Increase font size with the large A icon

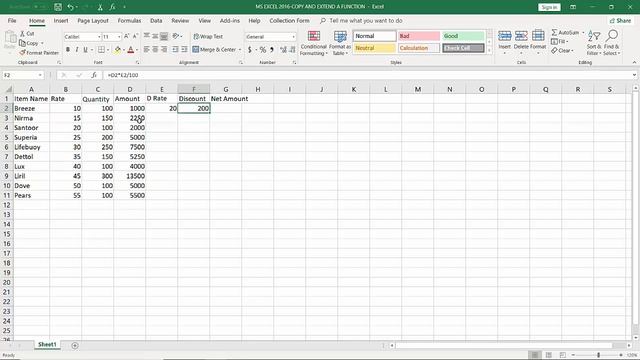click(127, 36)
